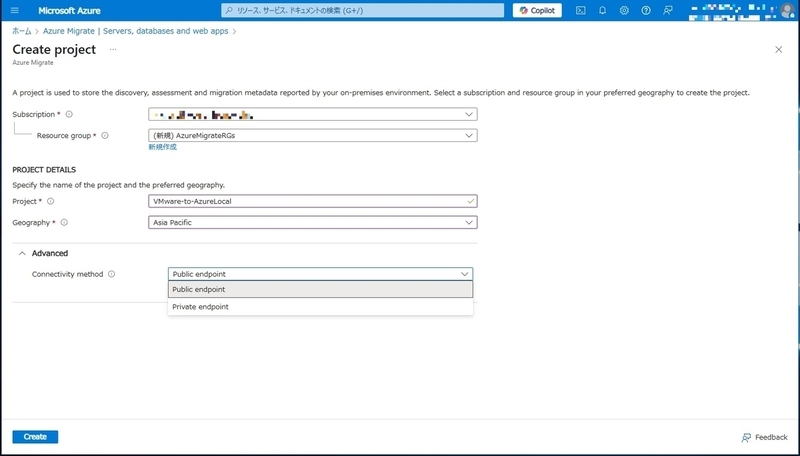The width and height of the screenshot is (800, 456).
Task: Launch Copilot from the header
Action: 537,10
